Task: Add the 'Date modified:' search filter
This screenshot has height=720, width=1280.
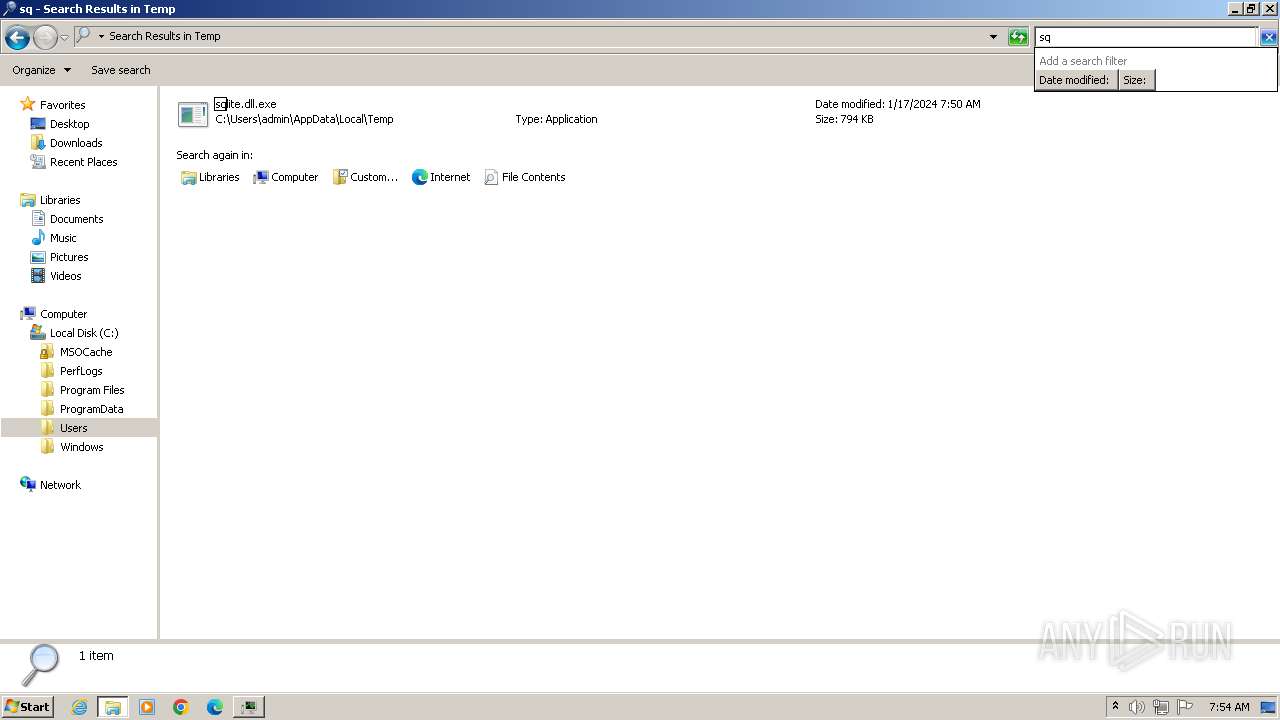Action: coord(1074,80)
